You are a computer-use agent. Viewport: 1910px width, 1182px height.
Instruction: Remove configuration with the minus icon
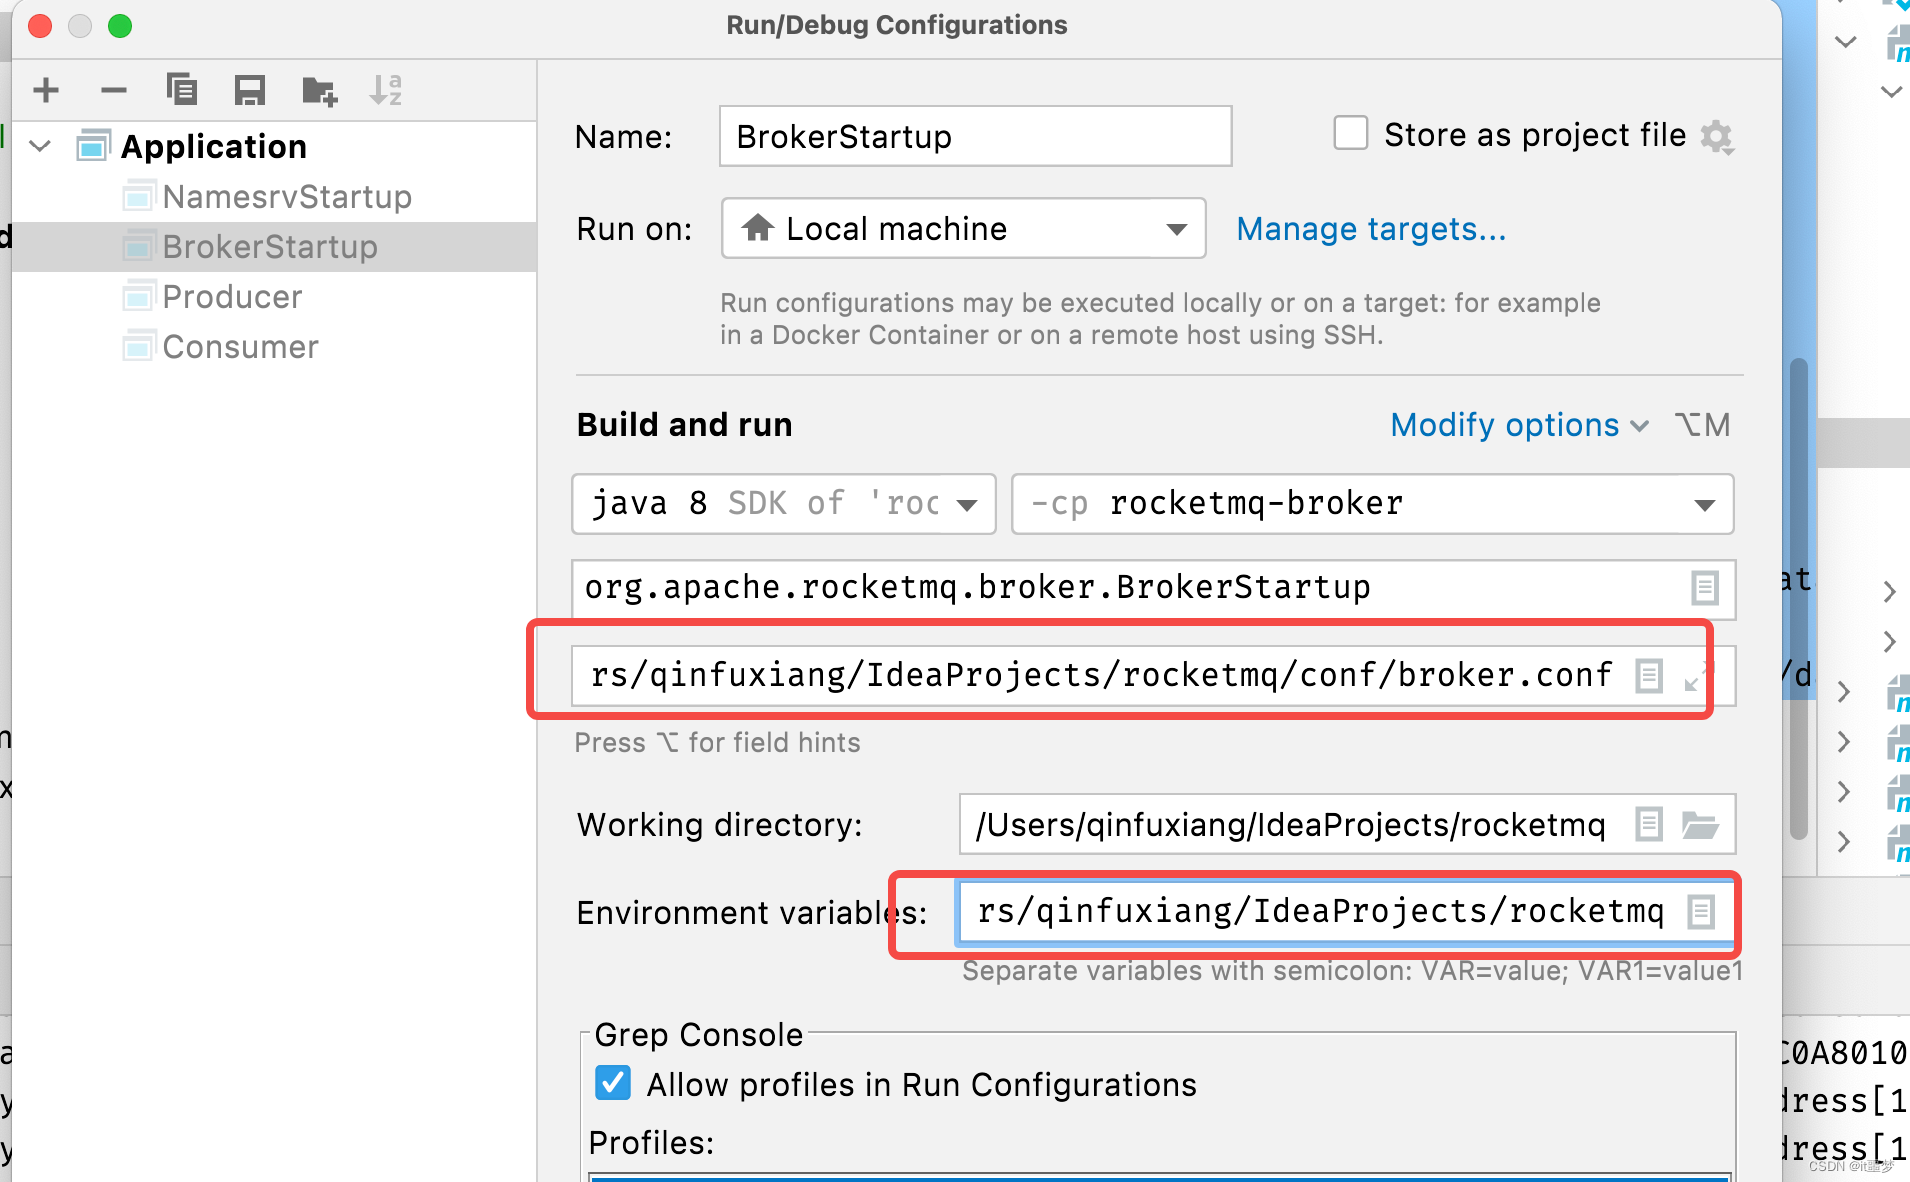point(114,91)
